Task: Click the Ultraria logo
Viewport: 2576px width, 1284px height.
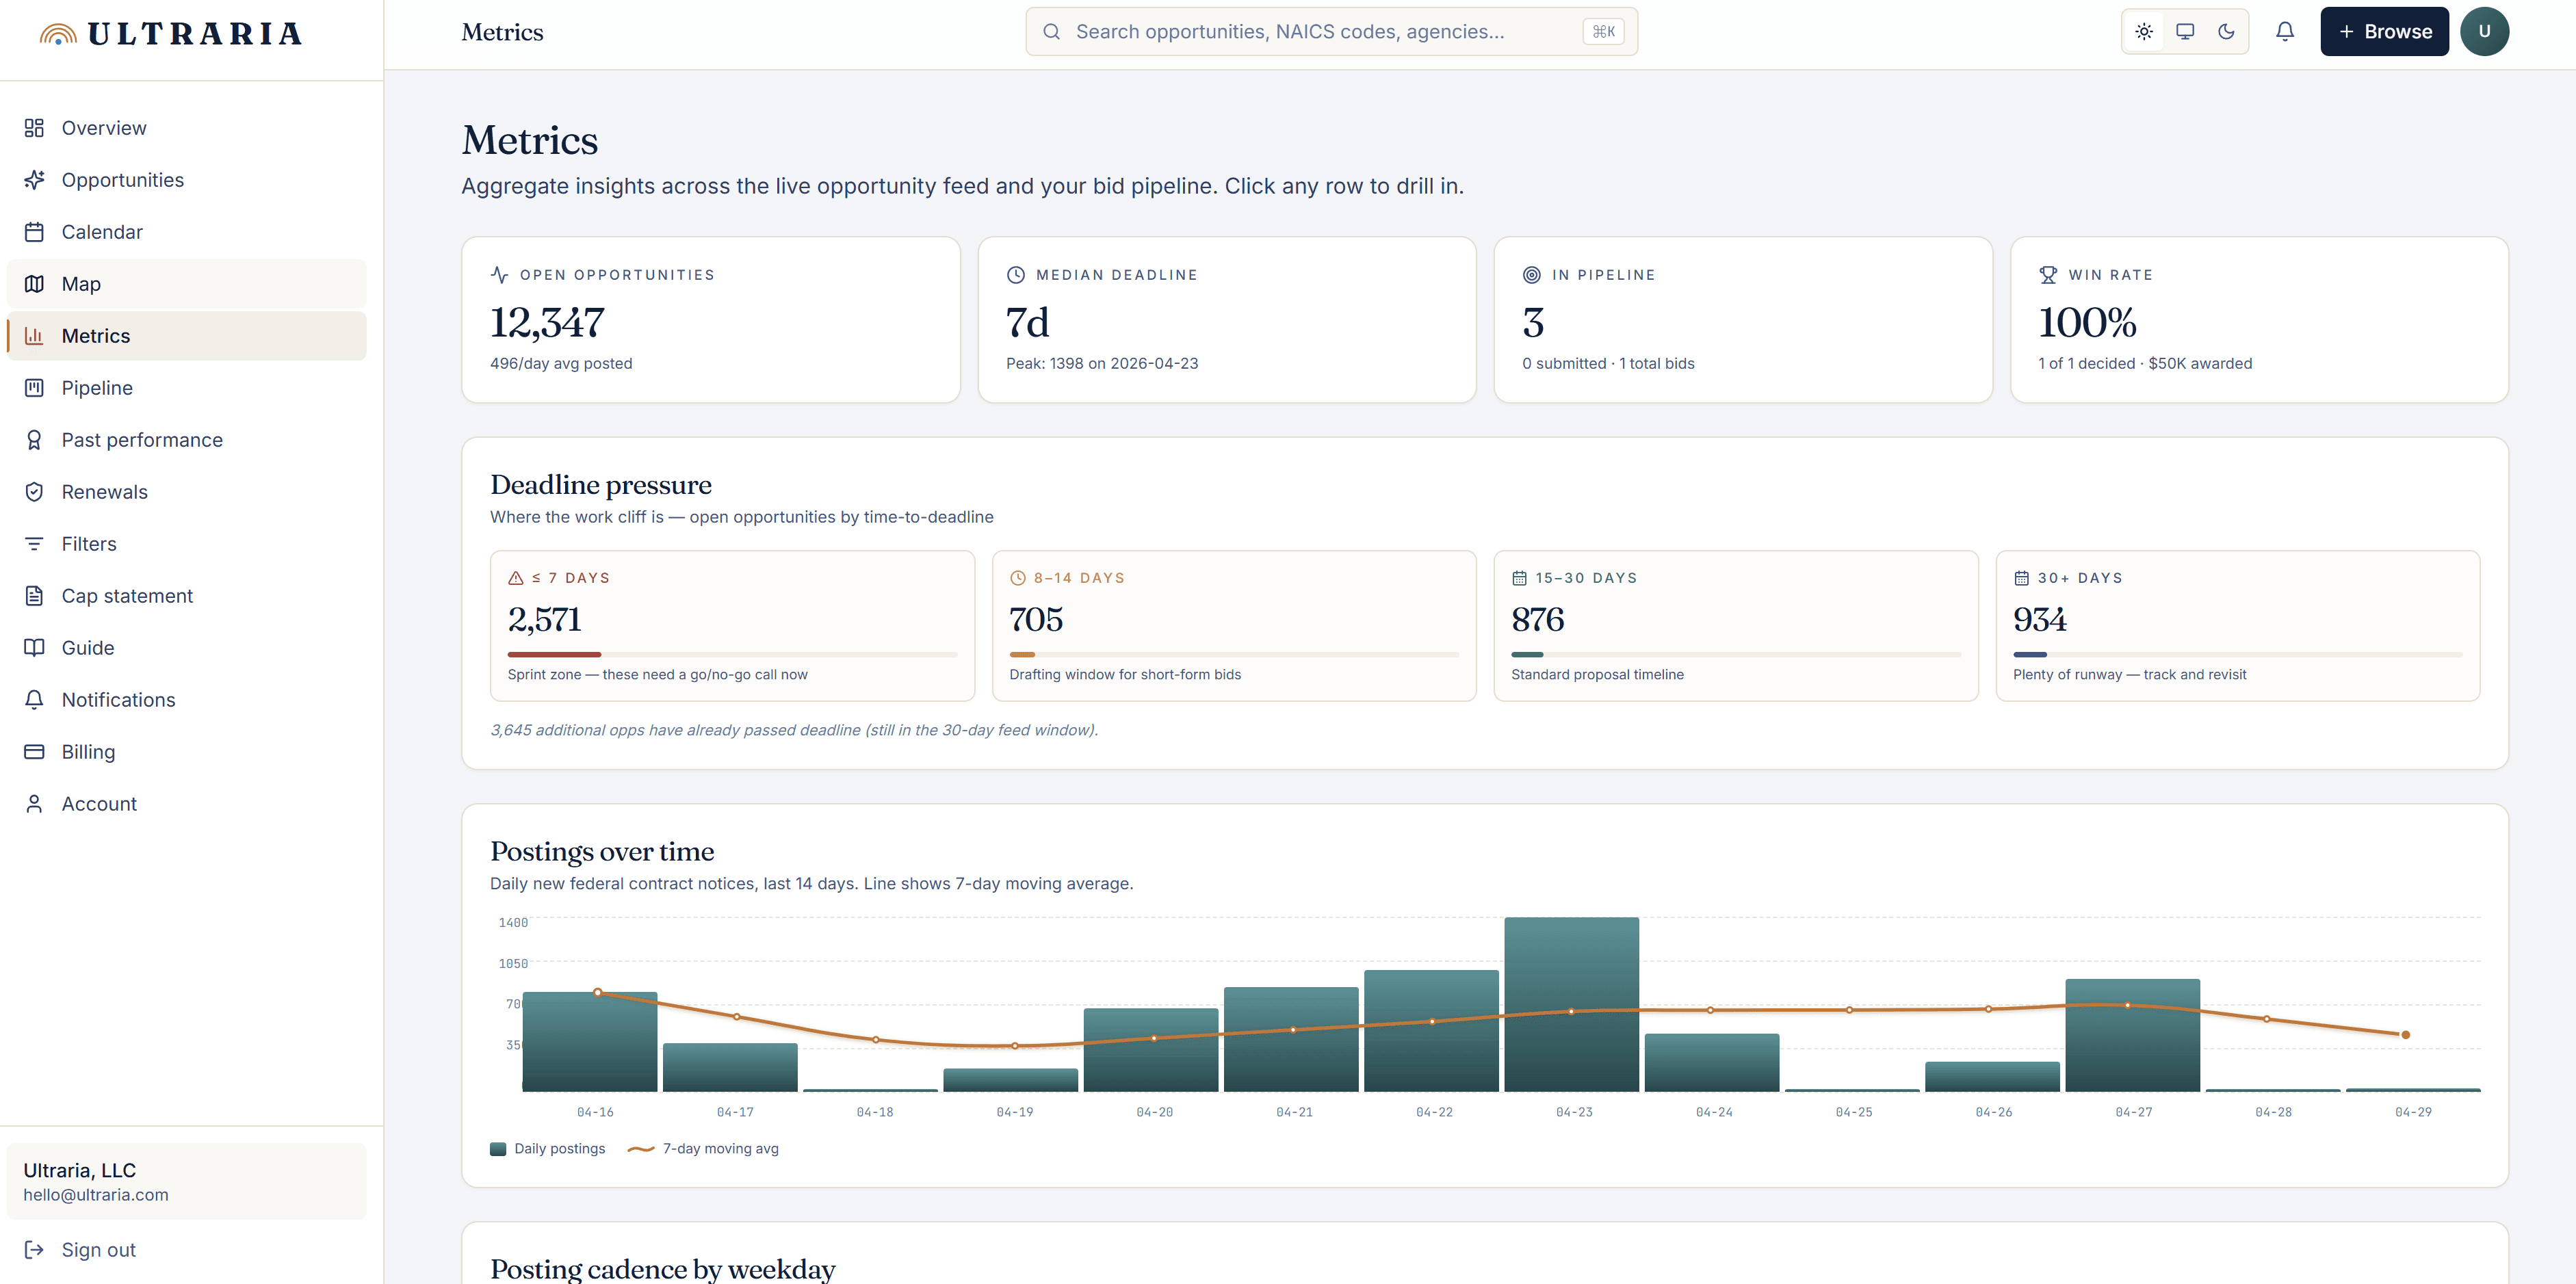Action: 170,34
